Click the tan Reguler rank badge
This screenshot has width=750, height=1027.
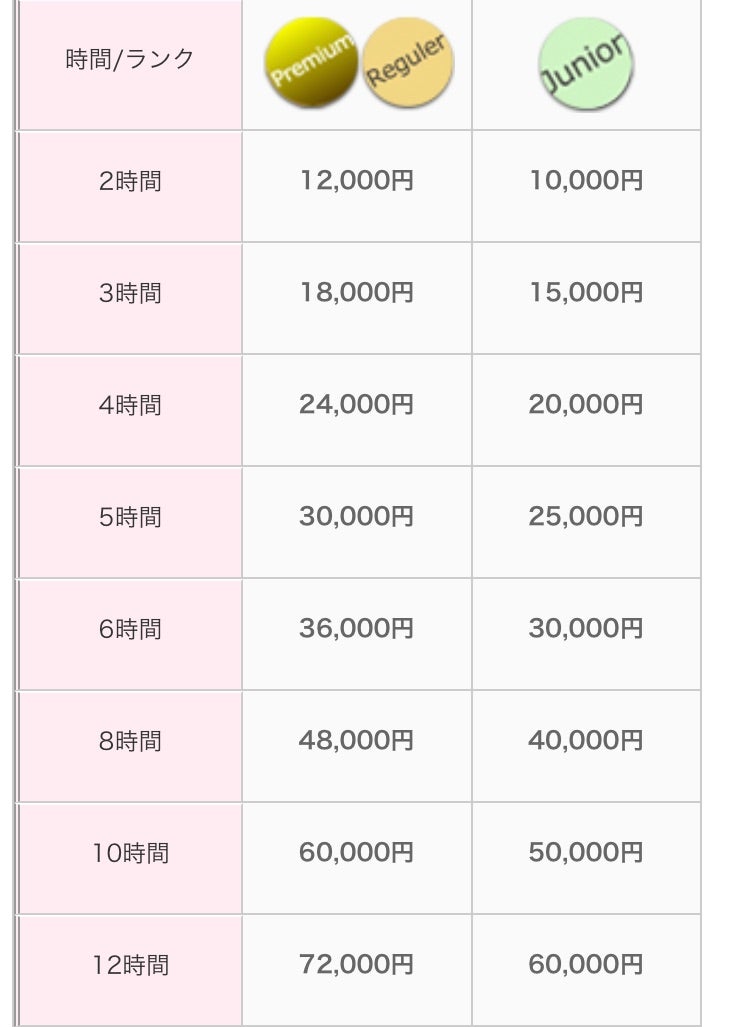407,62
